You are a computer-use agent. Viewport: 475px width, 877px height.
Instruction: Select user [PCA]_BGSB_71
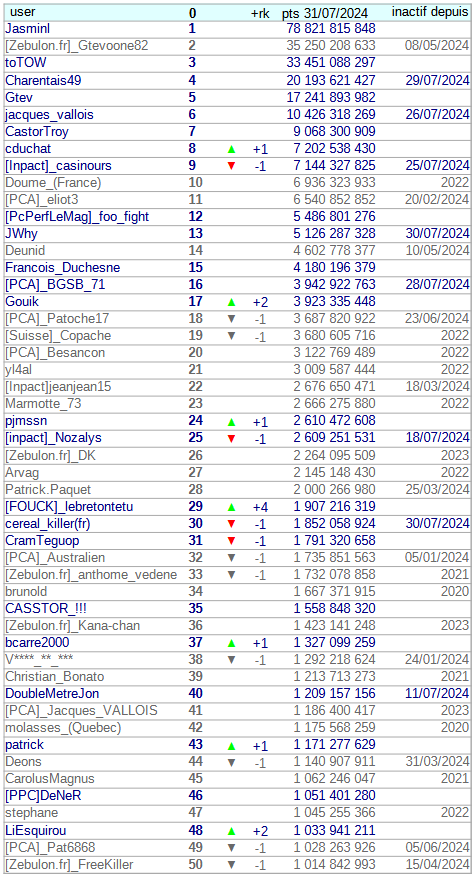click(x=55, y=285)
